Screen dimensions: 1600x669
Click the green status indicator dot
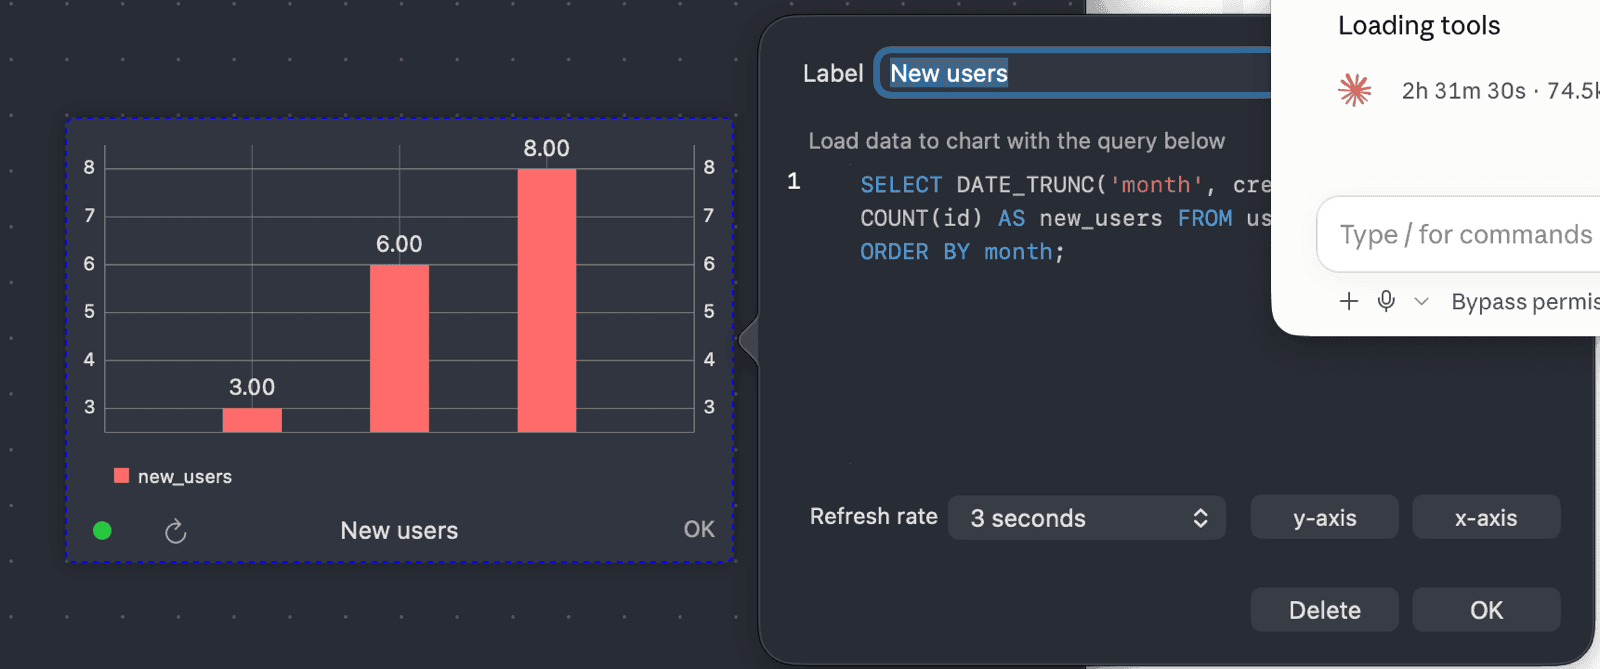[102, 531]
